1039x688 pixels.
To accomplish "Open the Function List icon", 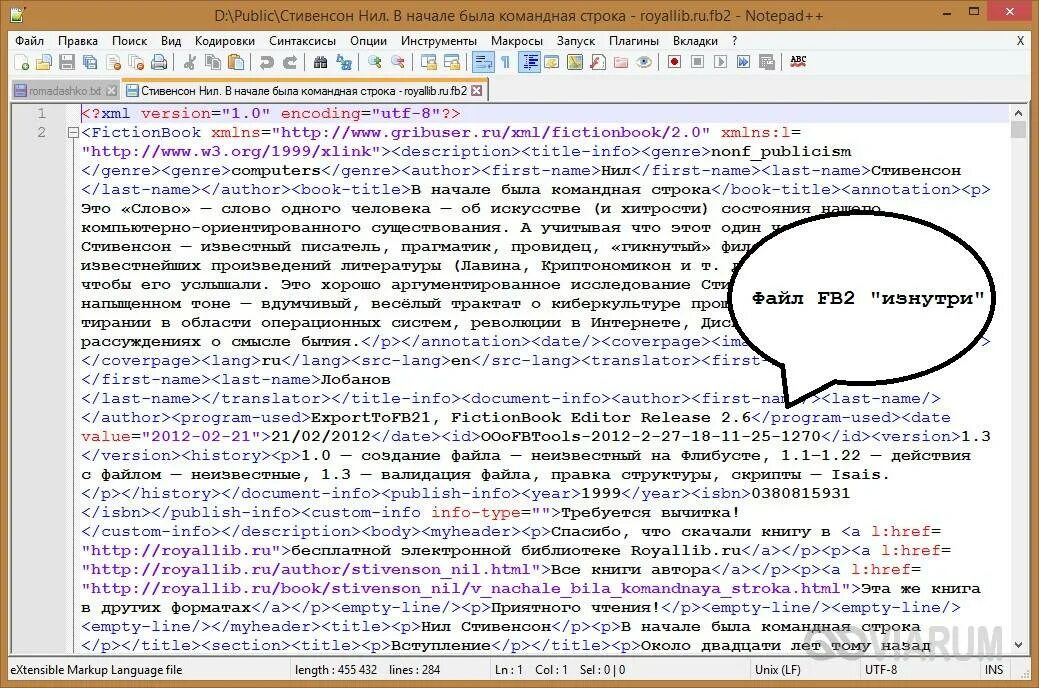I will (x=597, y=62).
